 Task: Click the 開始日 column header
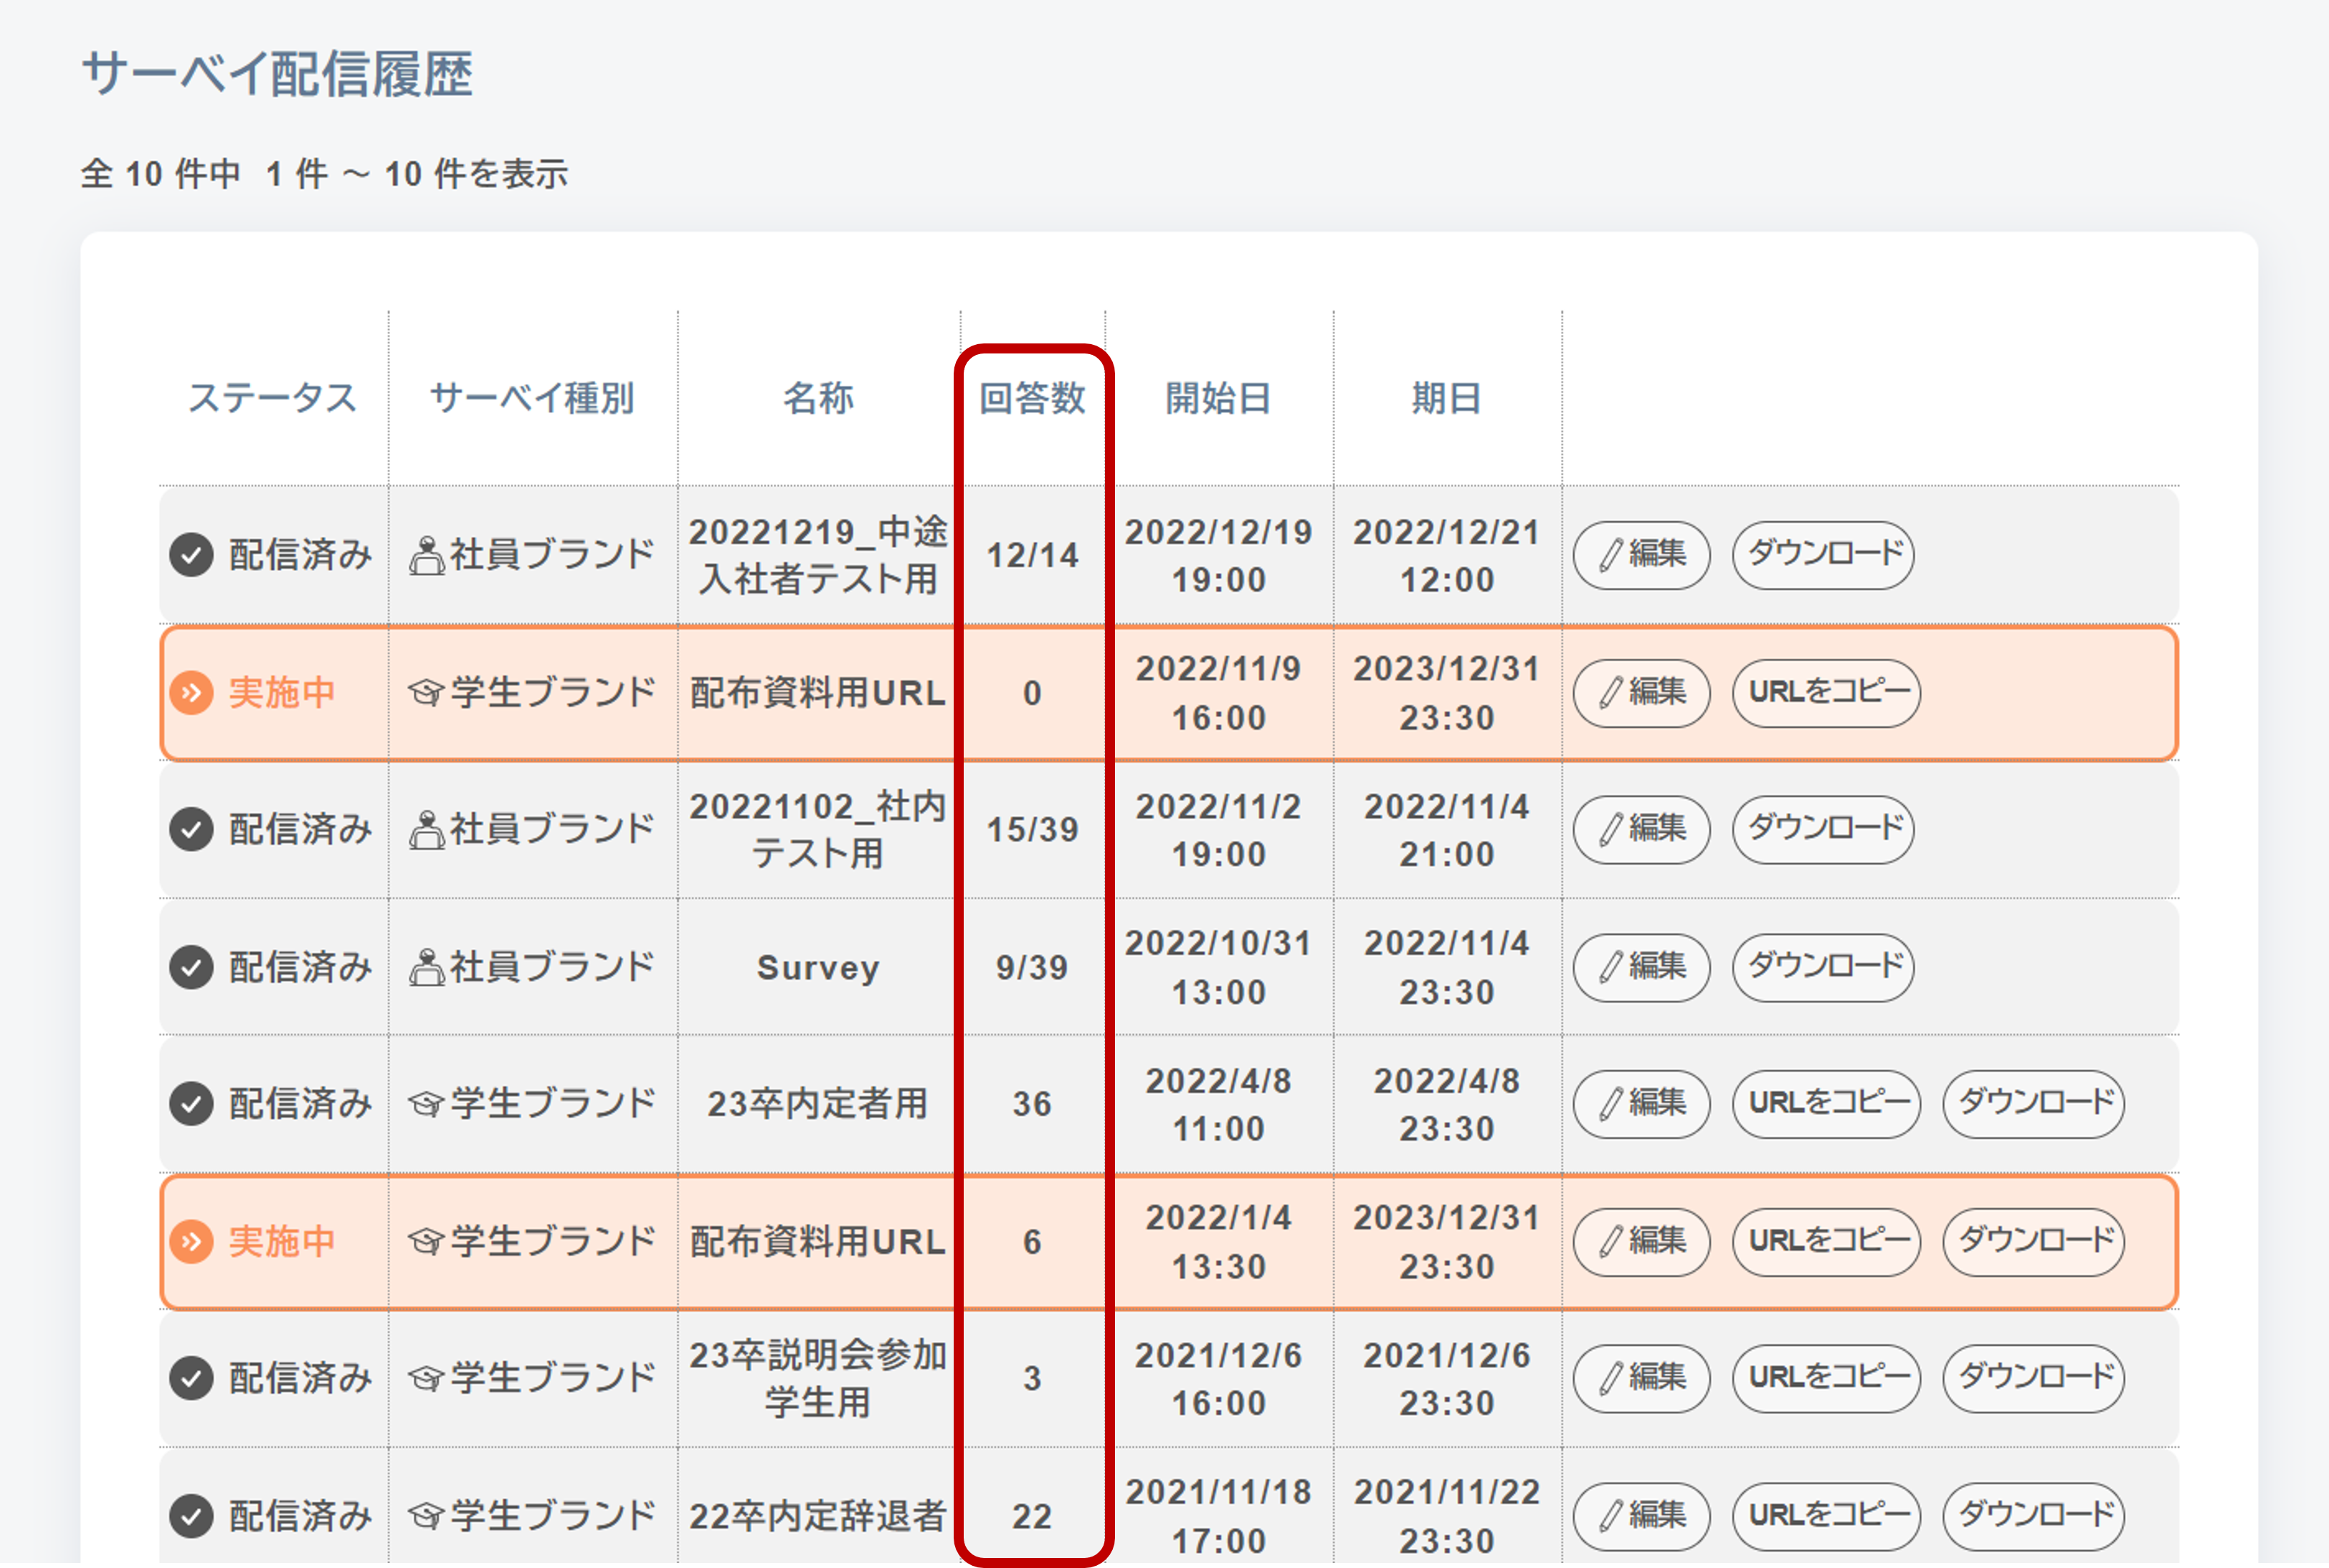tap(1218, 398)
